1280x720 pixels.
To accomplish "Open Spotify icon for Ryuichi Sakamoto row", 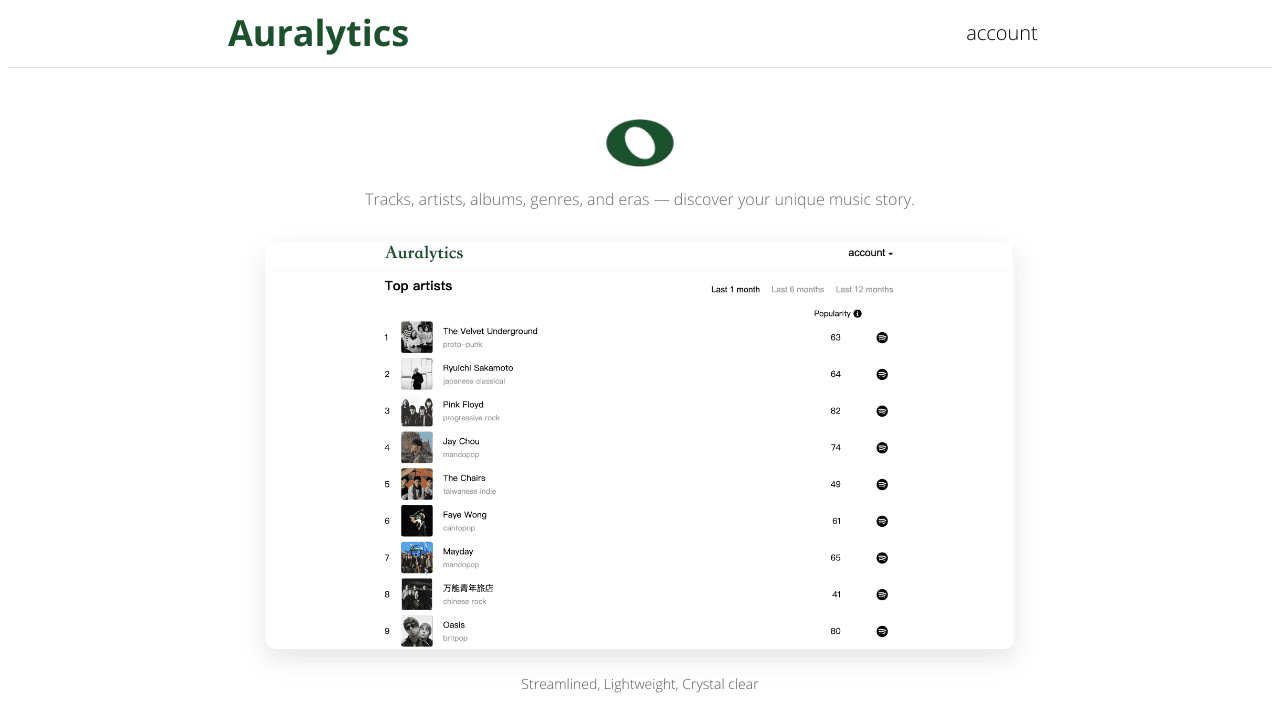I will [x=882, y=374].
